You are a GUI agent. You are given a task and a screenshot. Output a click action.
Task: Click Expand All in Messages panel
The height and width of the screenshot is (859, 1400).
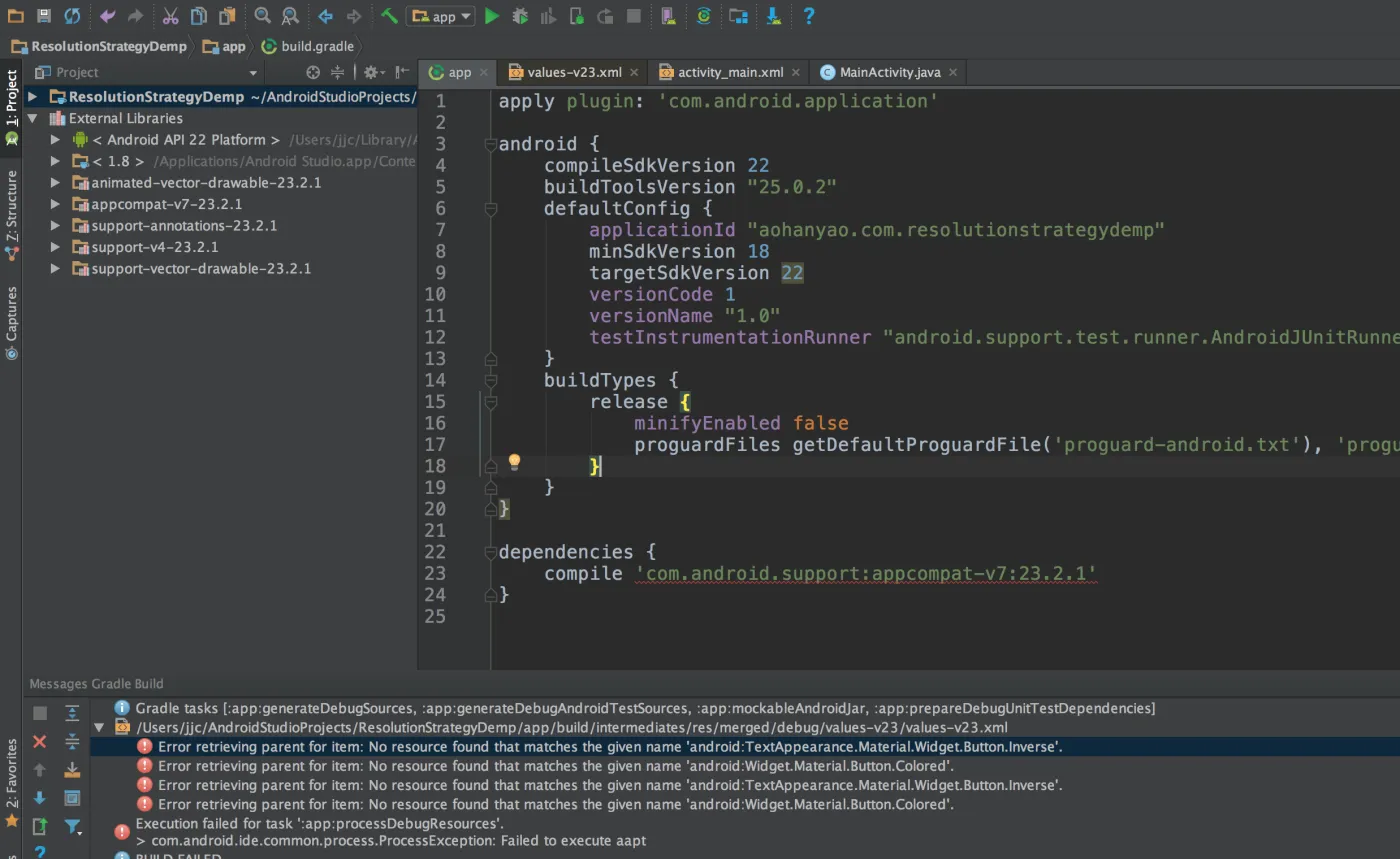point(72,713)
